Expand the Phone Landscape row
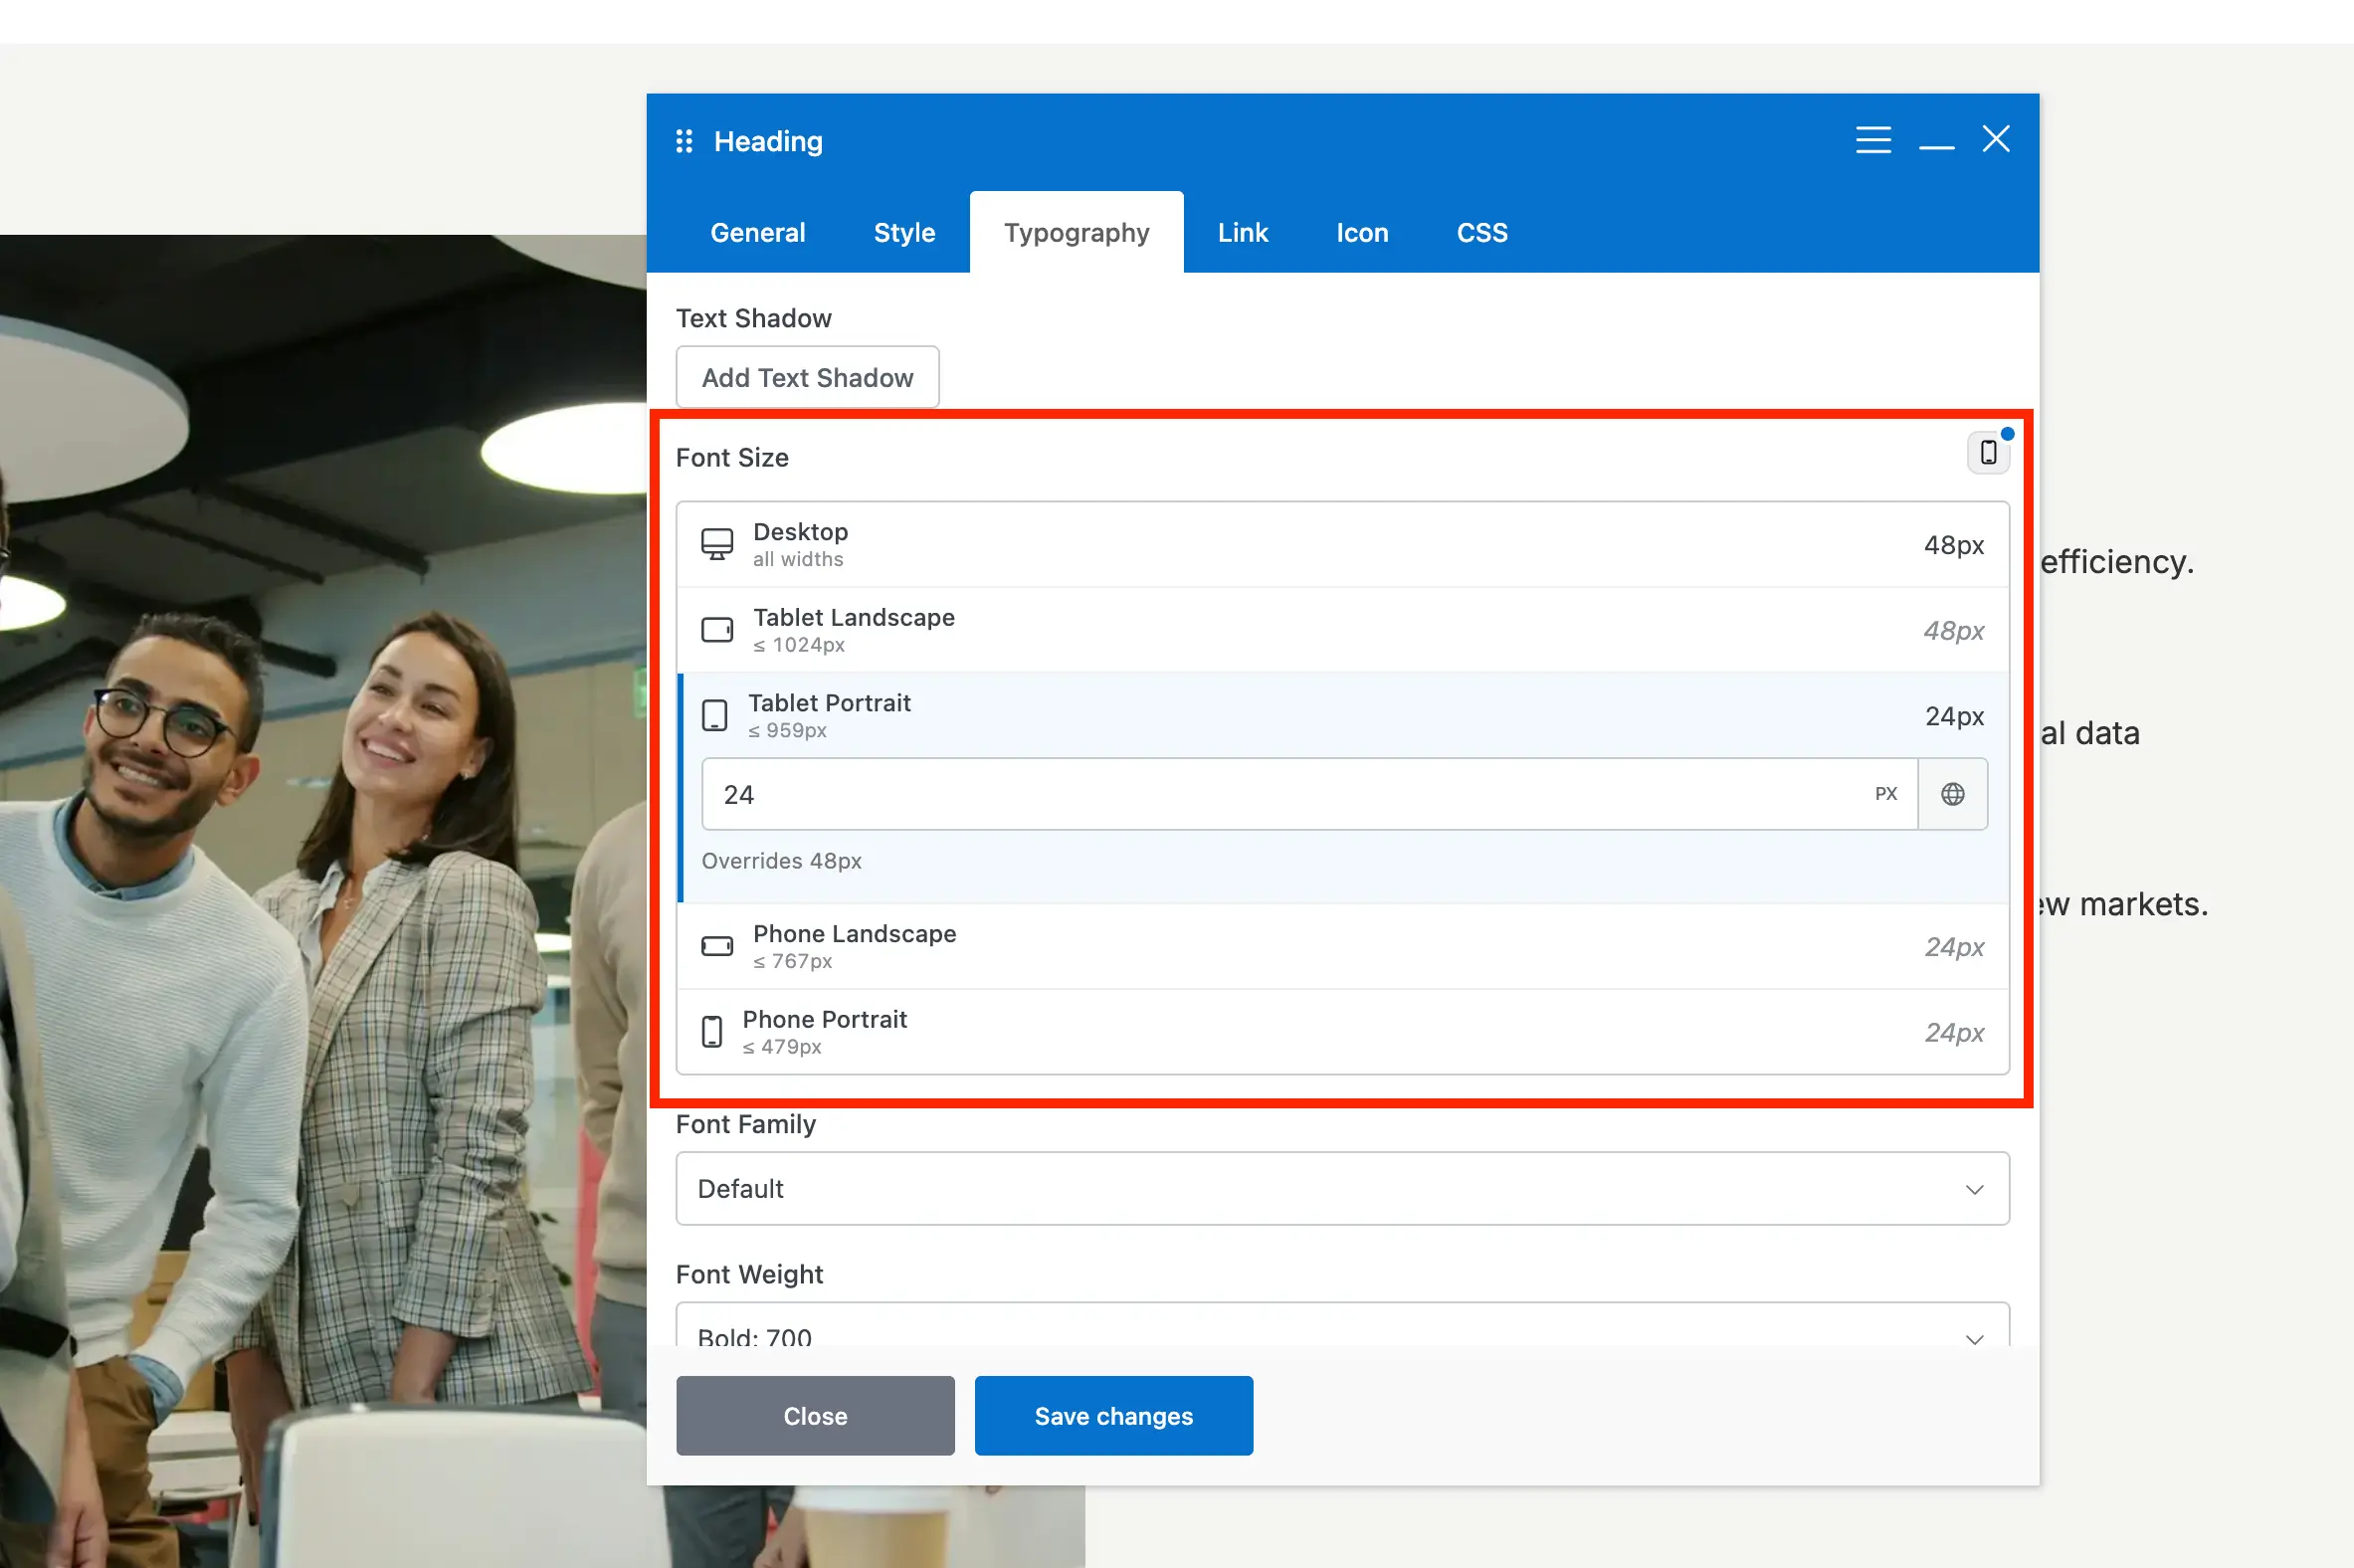The height and width of the screenshot is (1568, 2354). point(1342,946)
